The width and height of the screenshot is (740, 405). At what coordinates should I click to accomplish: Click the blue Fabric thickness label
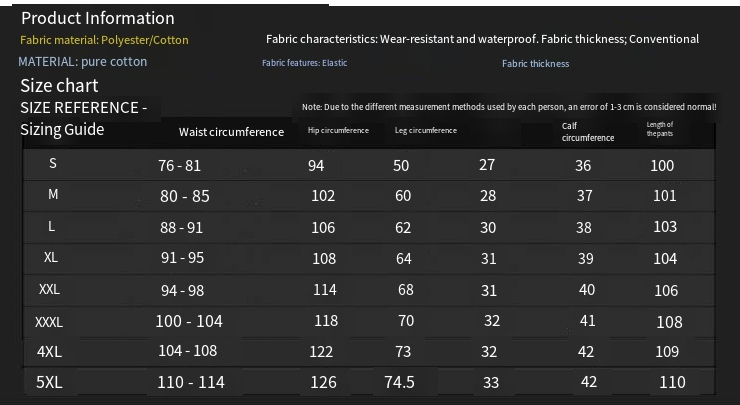click(535, 64)
